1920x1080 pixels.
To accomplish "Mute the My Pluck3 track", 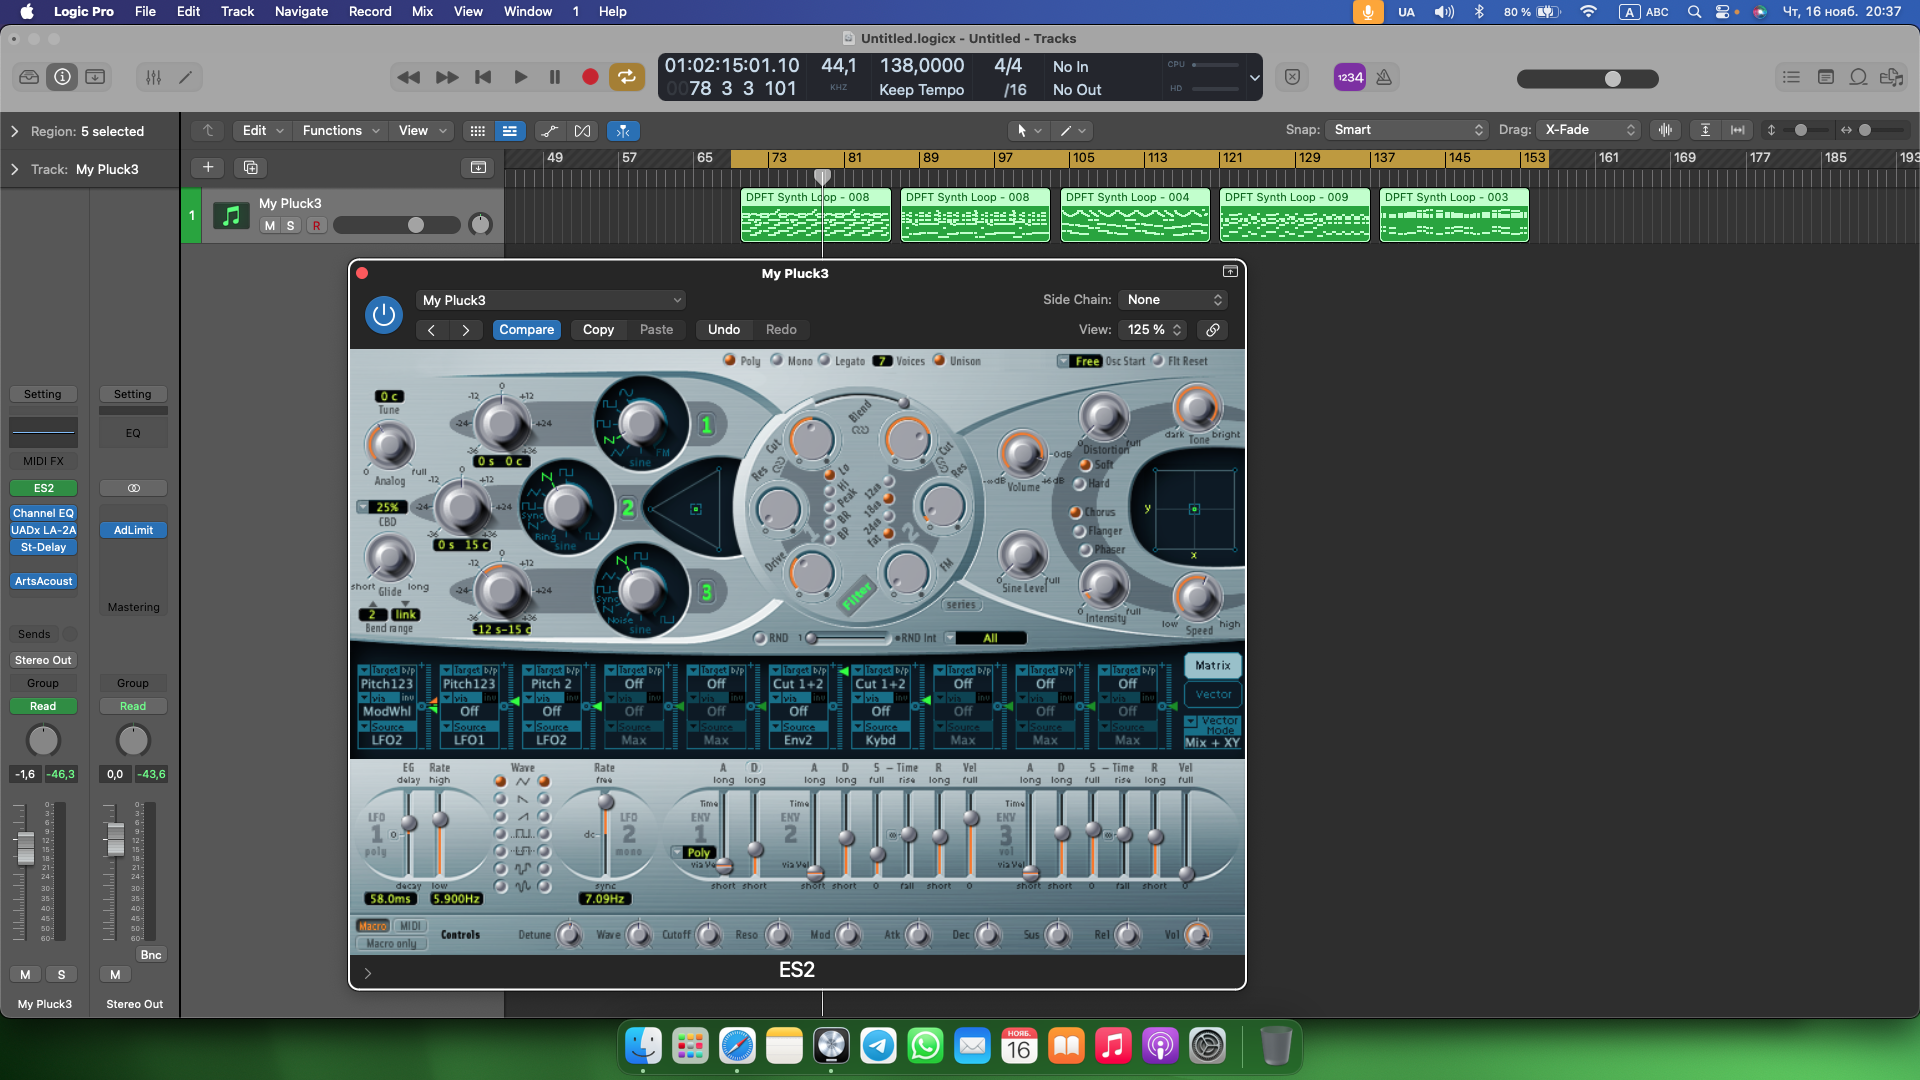I will (269, 226).
